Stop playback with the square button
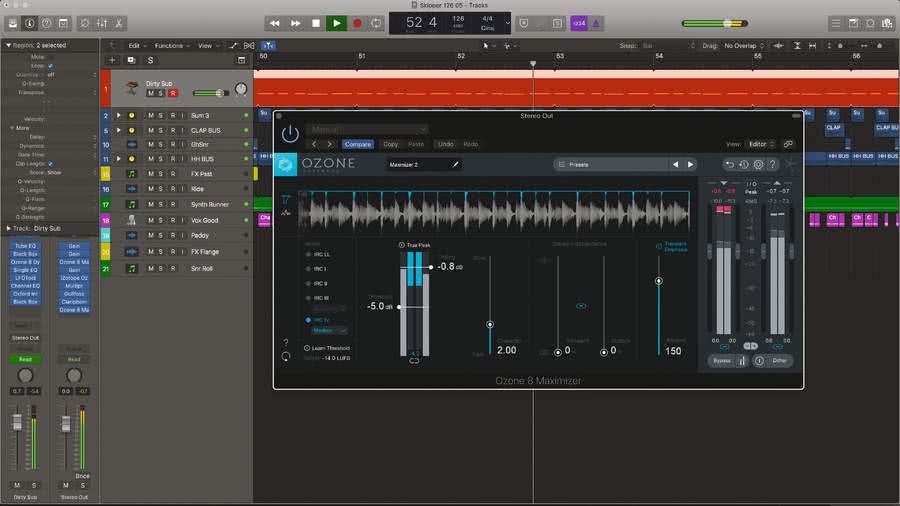 [316, 24]
